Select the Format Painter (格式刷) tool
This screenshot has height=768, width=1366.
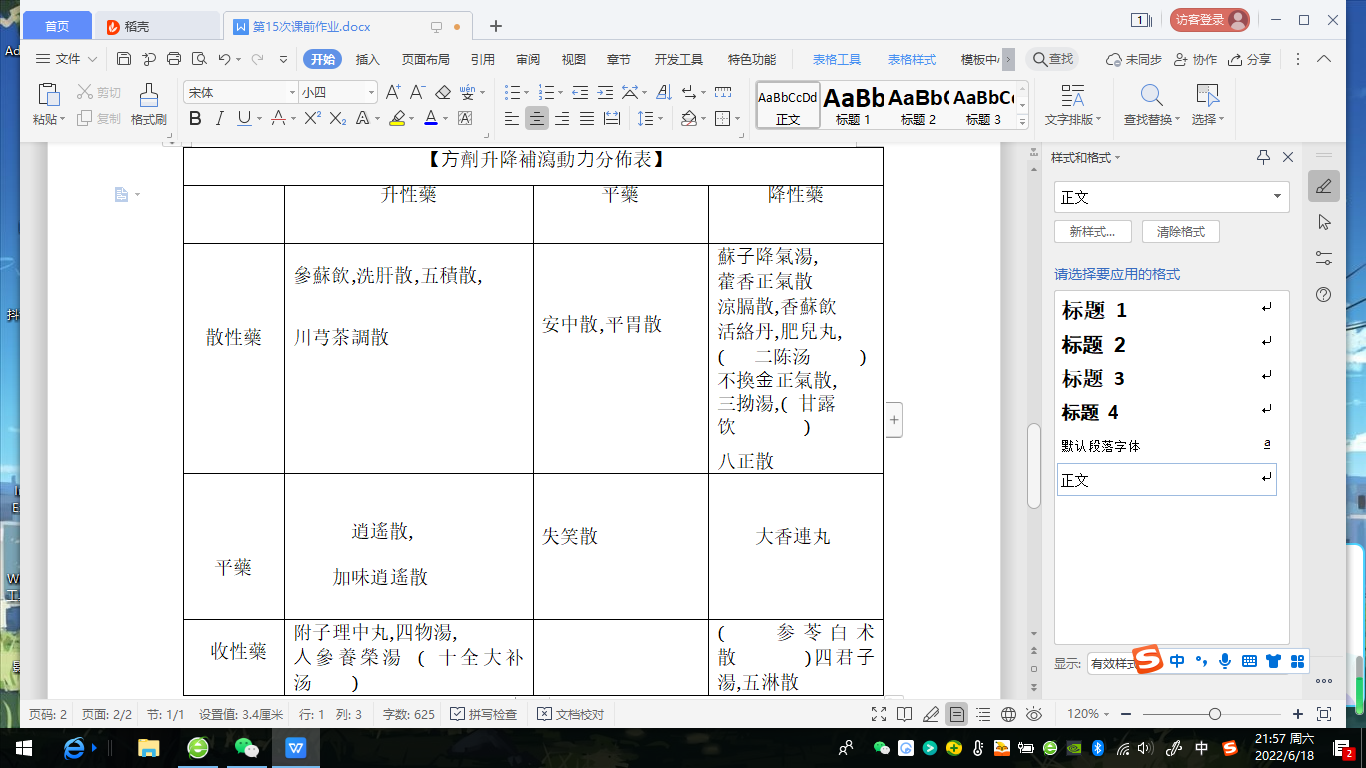click(149, 104)
